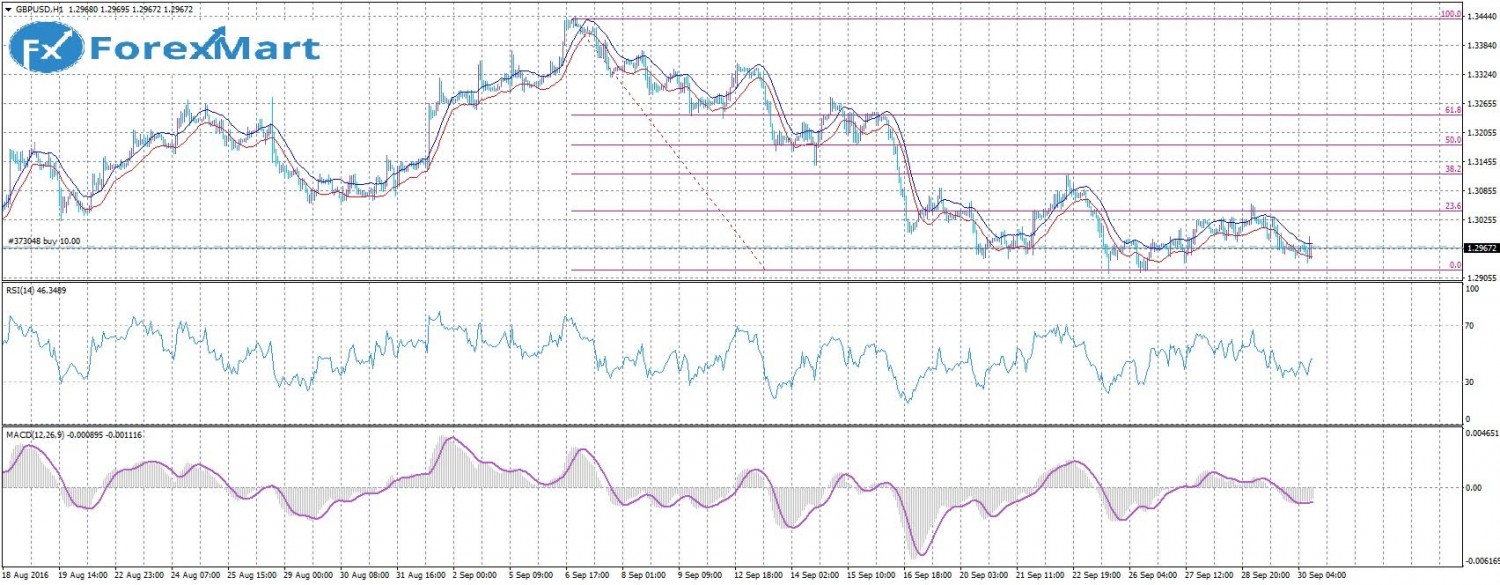Click the 18 Aug 2016 date label
Screen dimensions: 1500x585
tap(28, 577)
